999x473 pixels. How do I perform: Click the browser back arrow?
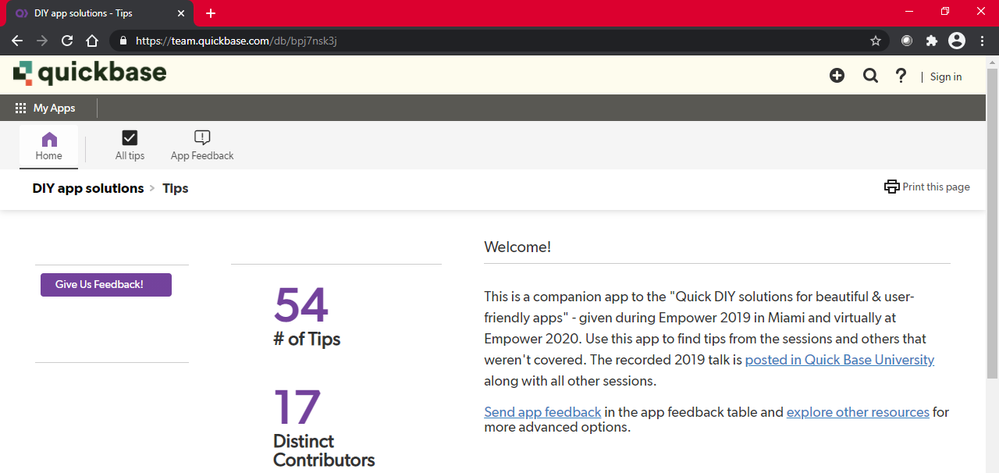click(17, 41)
